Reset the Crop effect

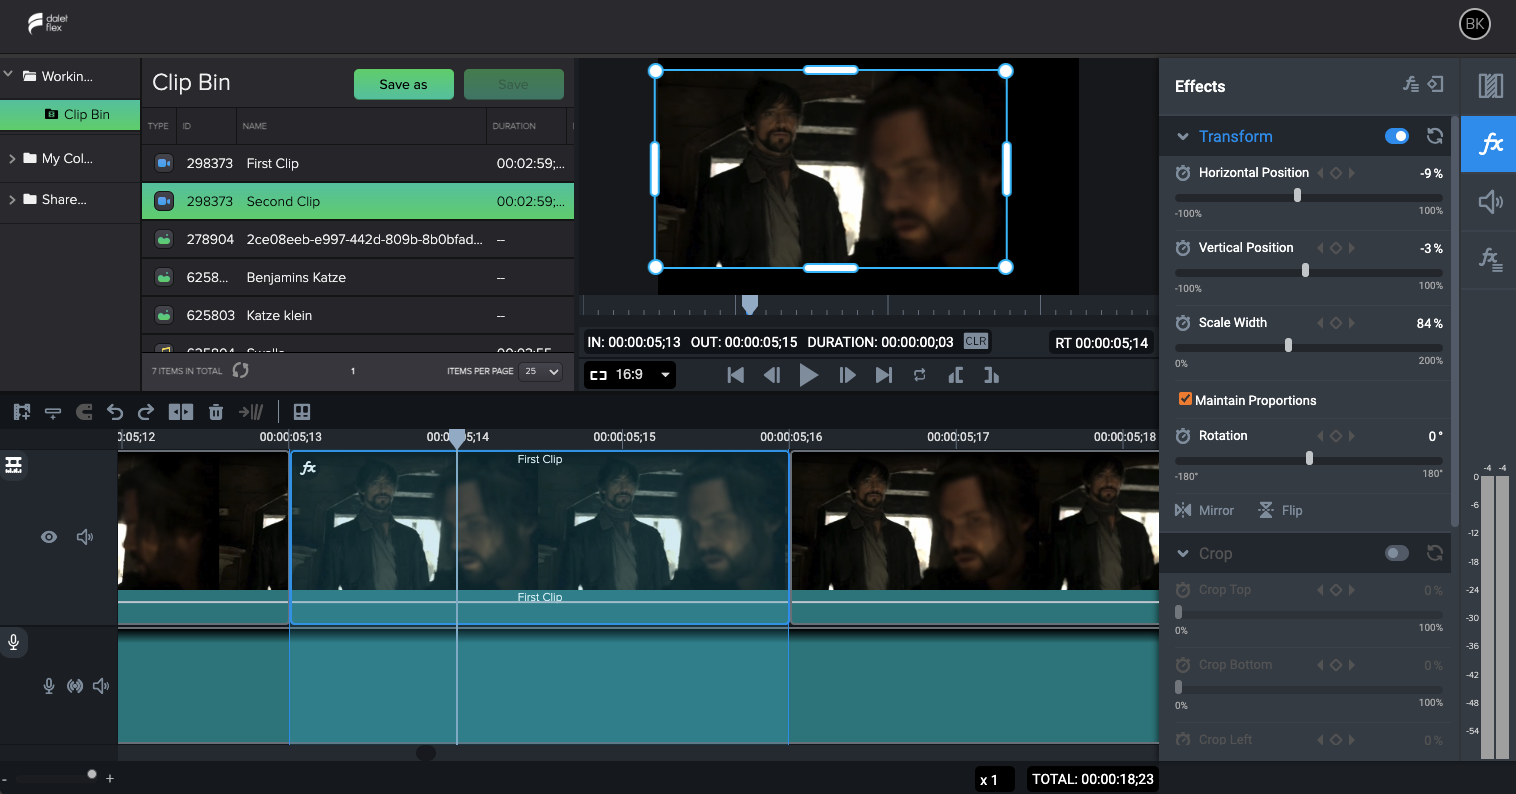coord(1434,553)
